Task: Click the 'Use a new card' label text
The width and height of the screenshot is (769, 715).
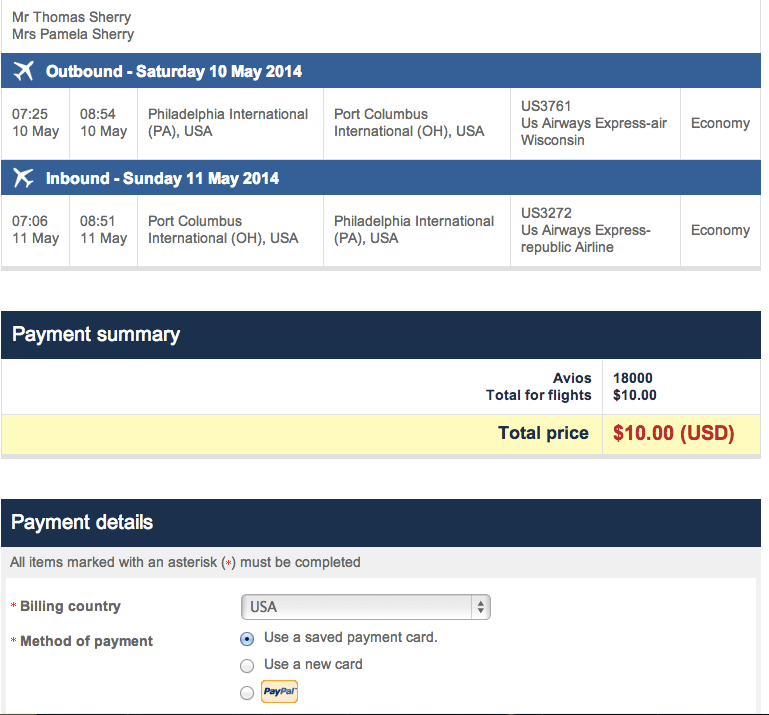Action: coord(313,664)
